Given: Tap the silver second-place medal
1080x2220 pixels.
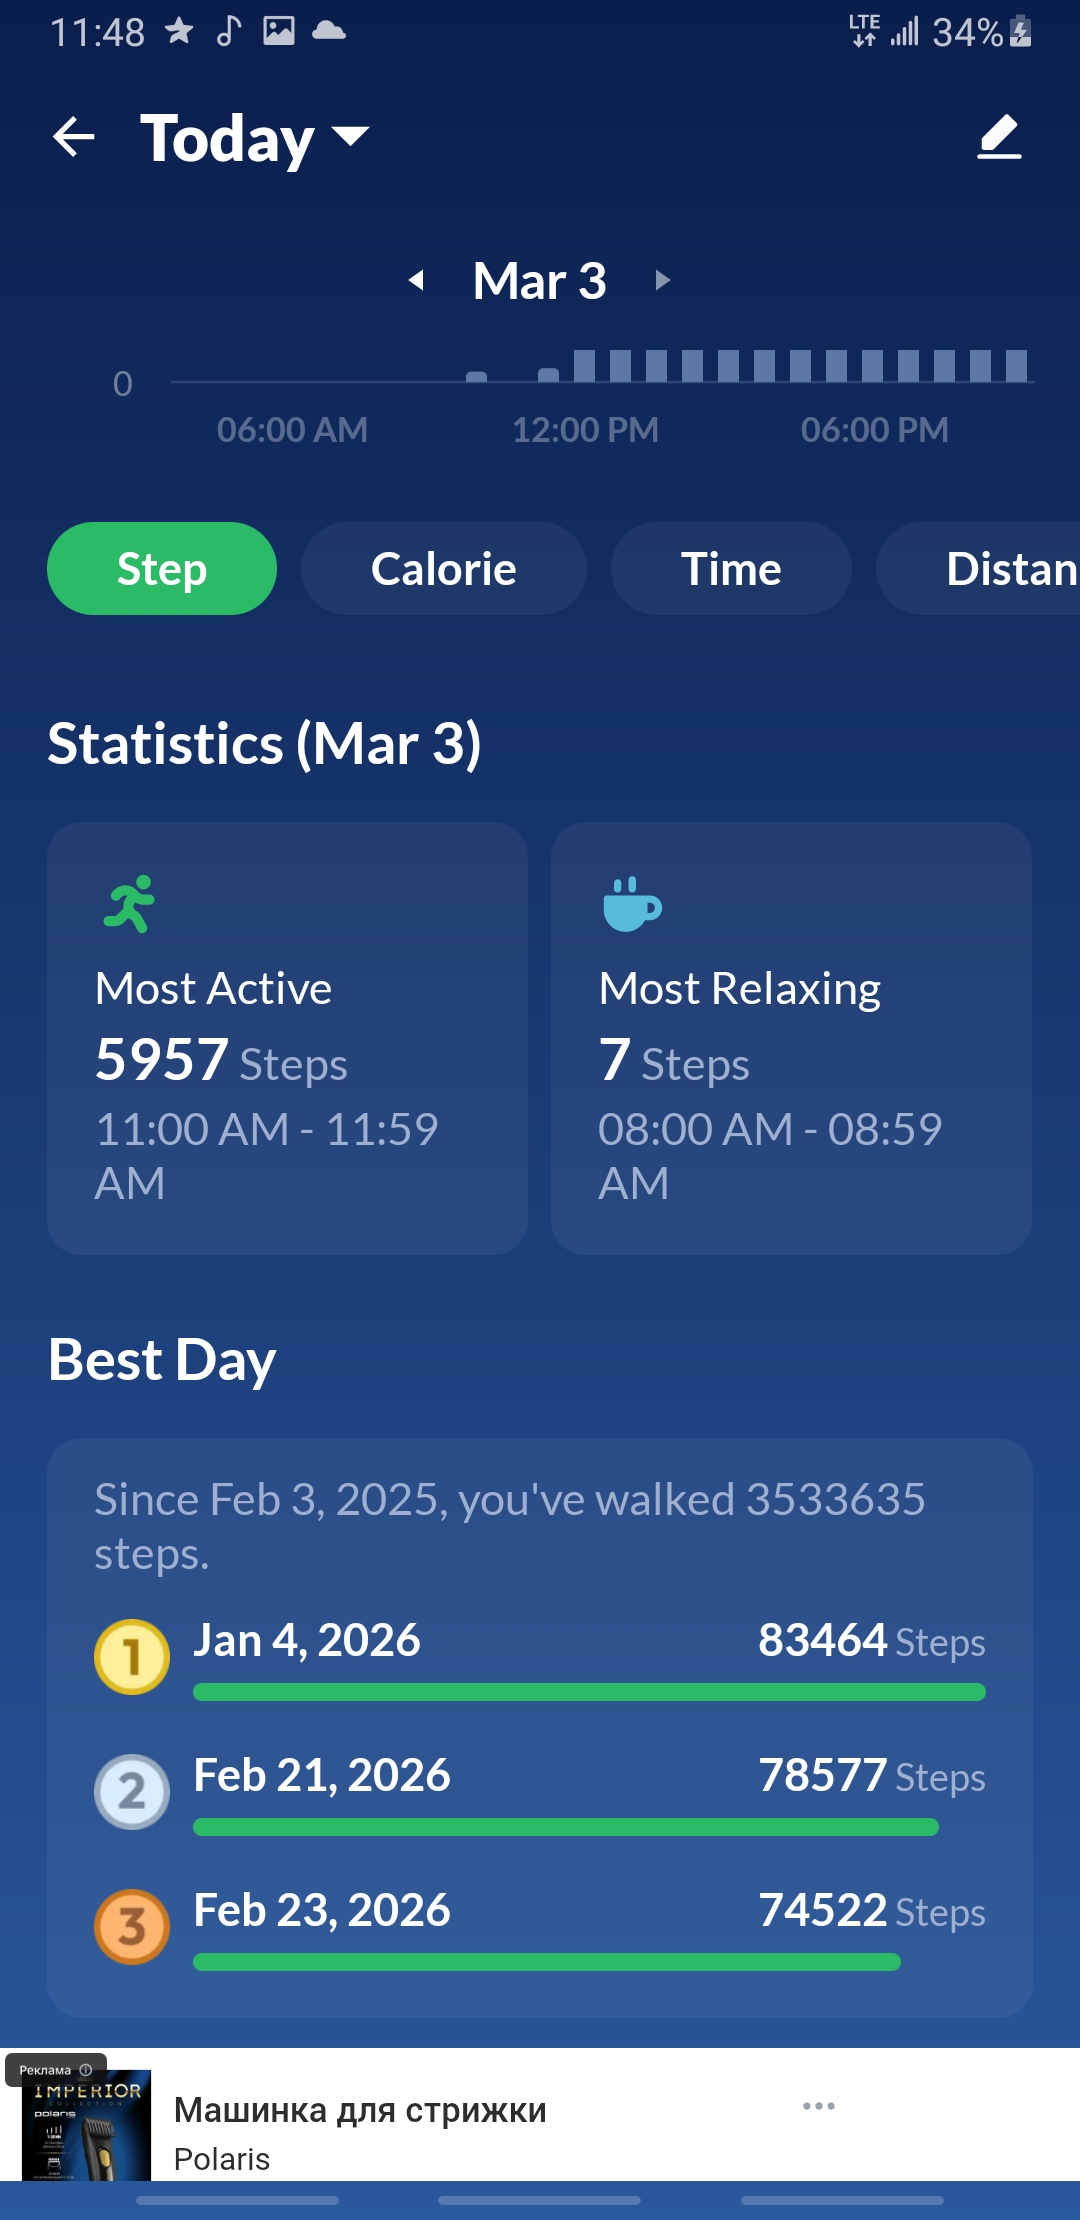Looking at the screenshot, I should [132, 1791].
